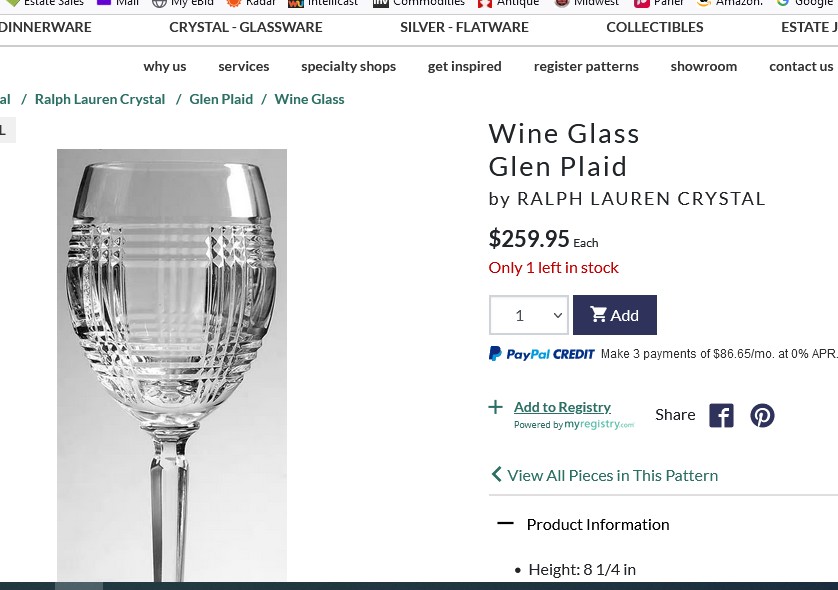Share the product on Pinterest

click(762, 415)
